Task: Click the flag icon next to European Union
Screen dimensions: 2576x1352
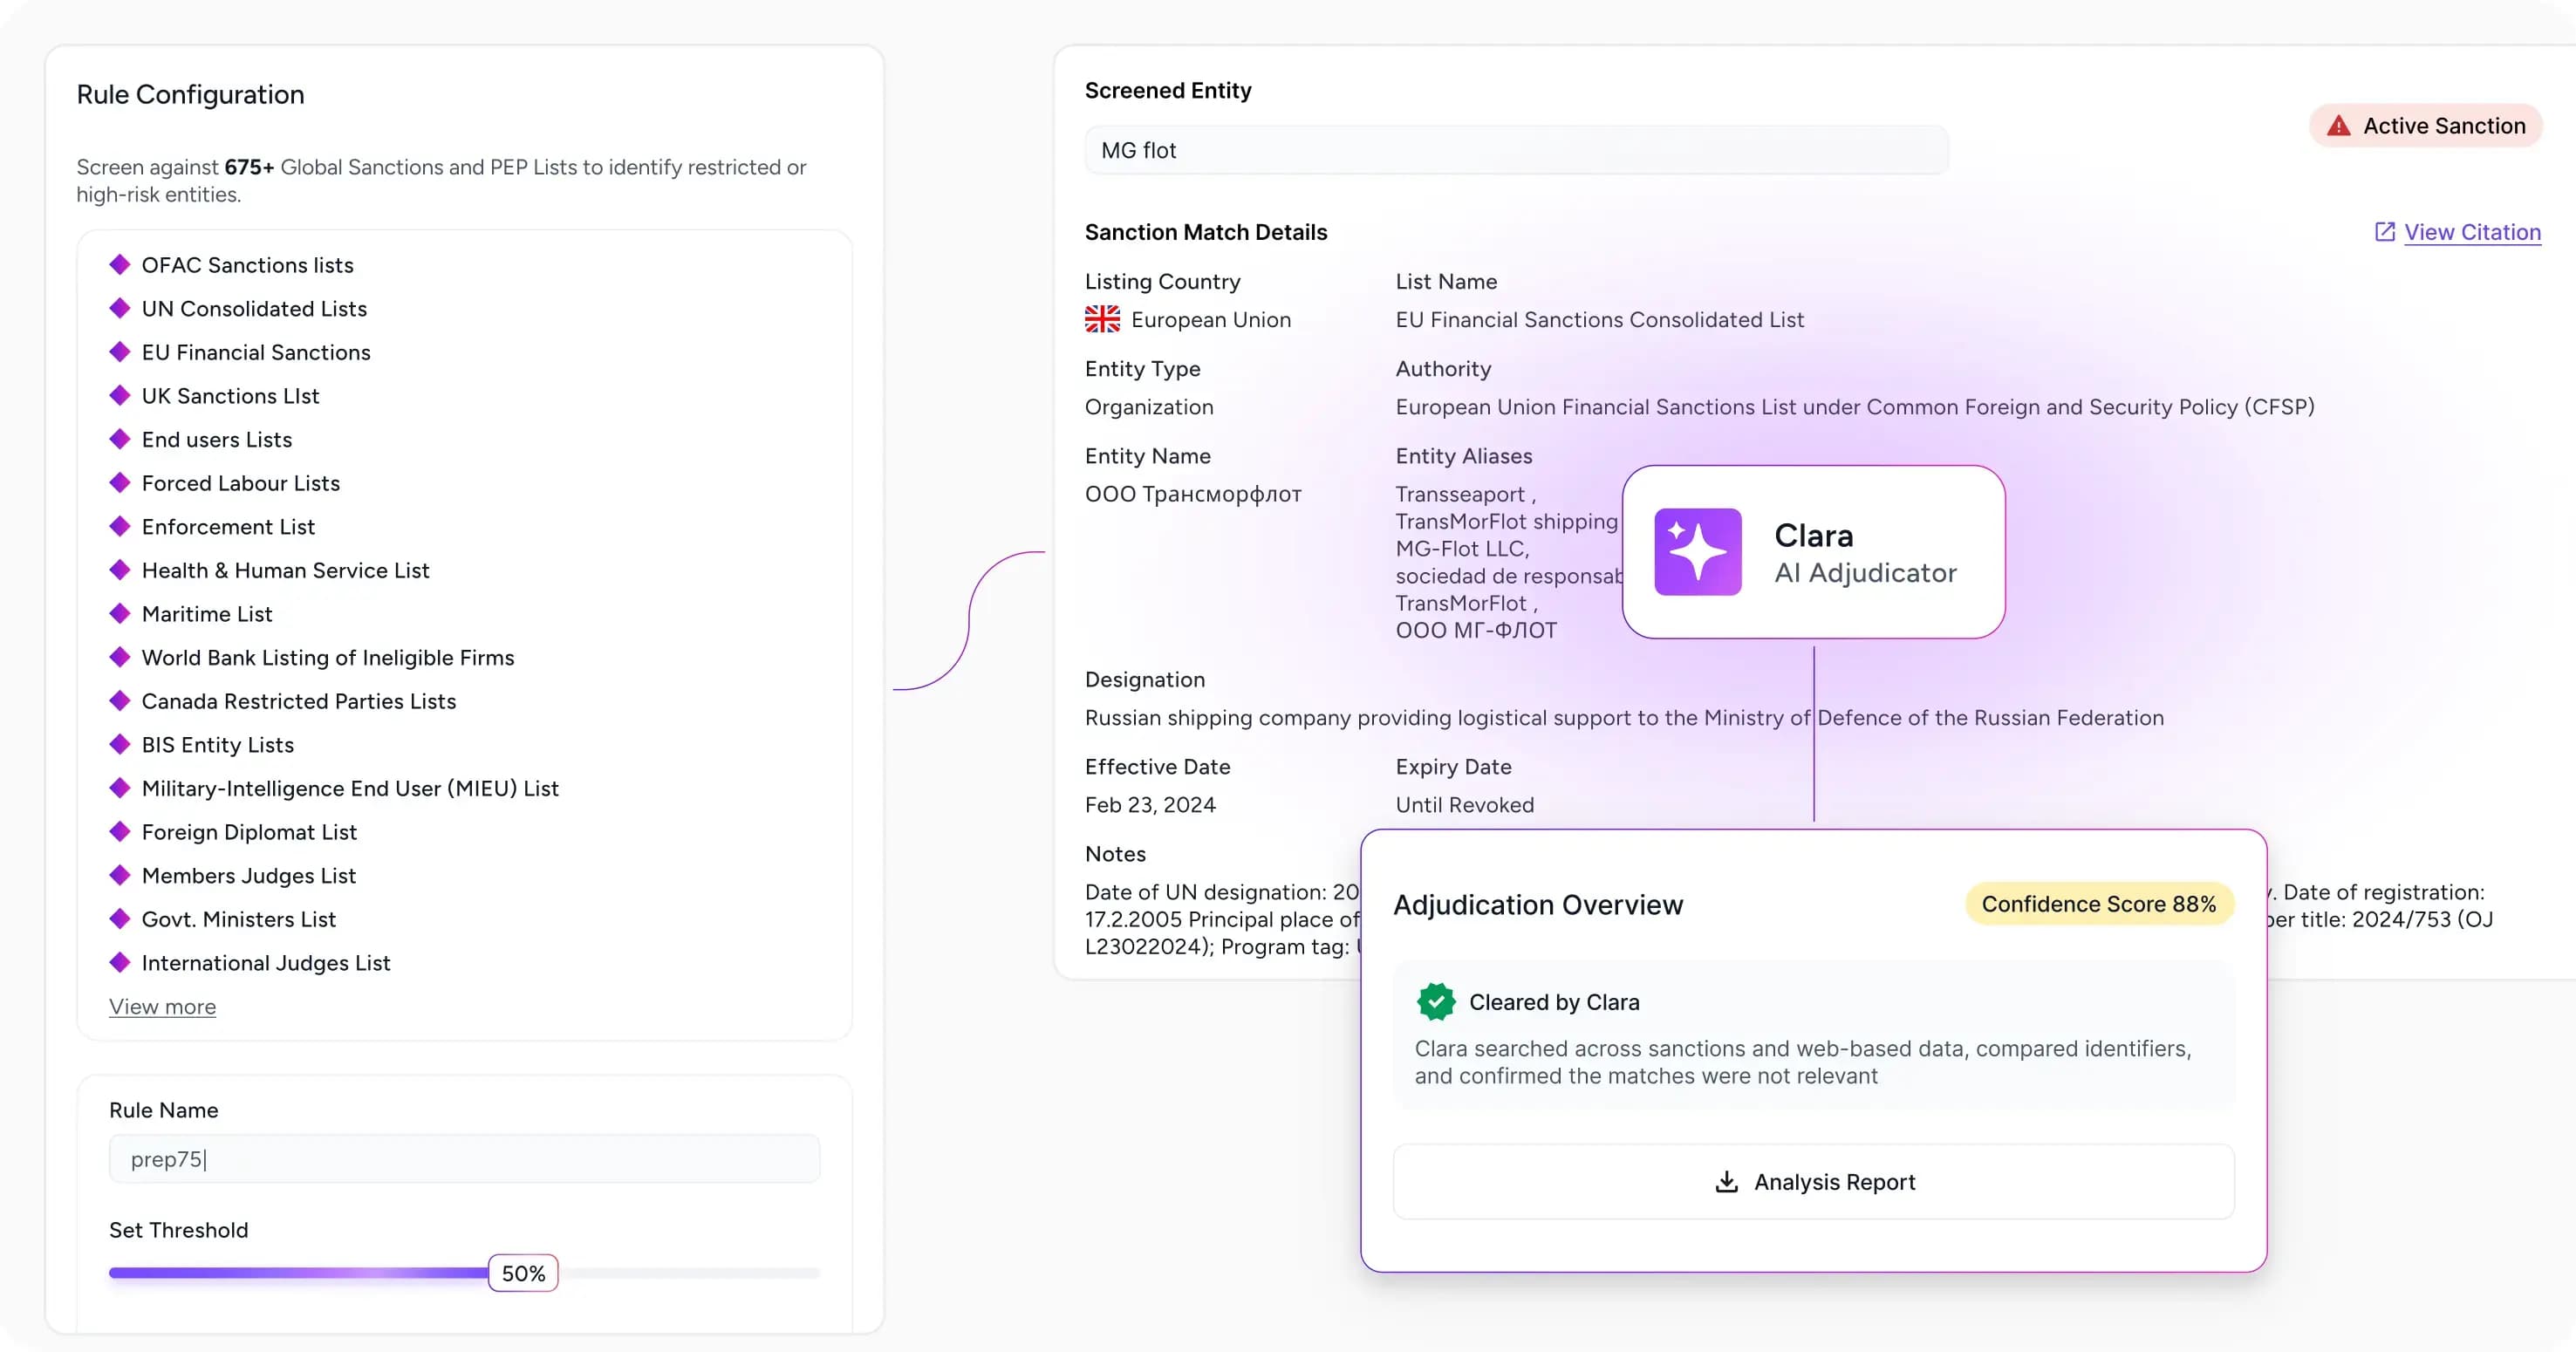Action: (x=1102, y=320)
